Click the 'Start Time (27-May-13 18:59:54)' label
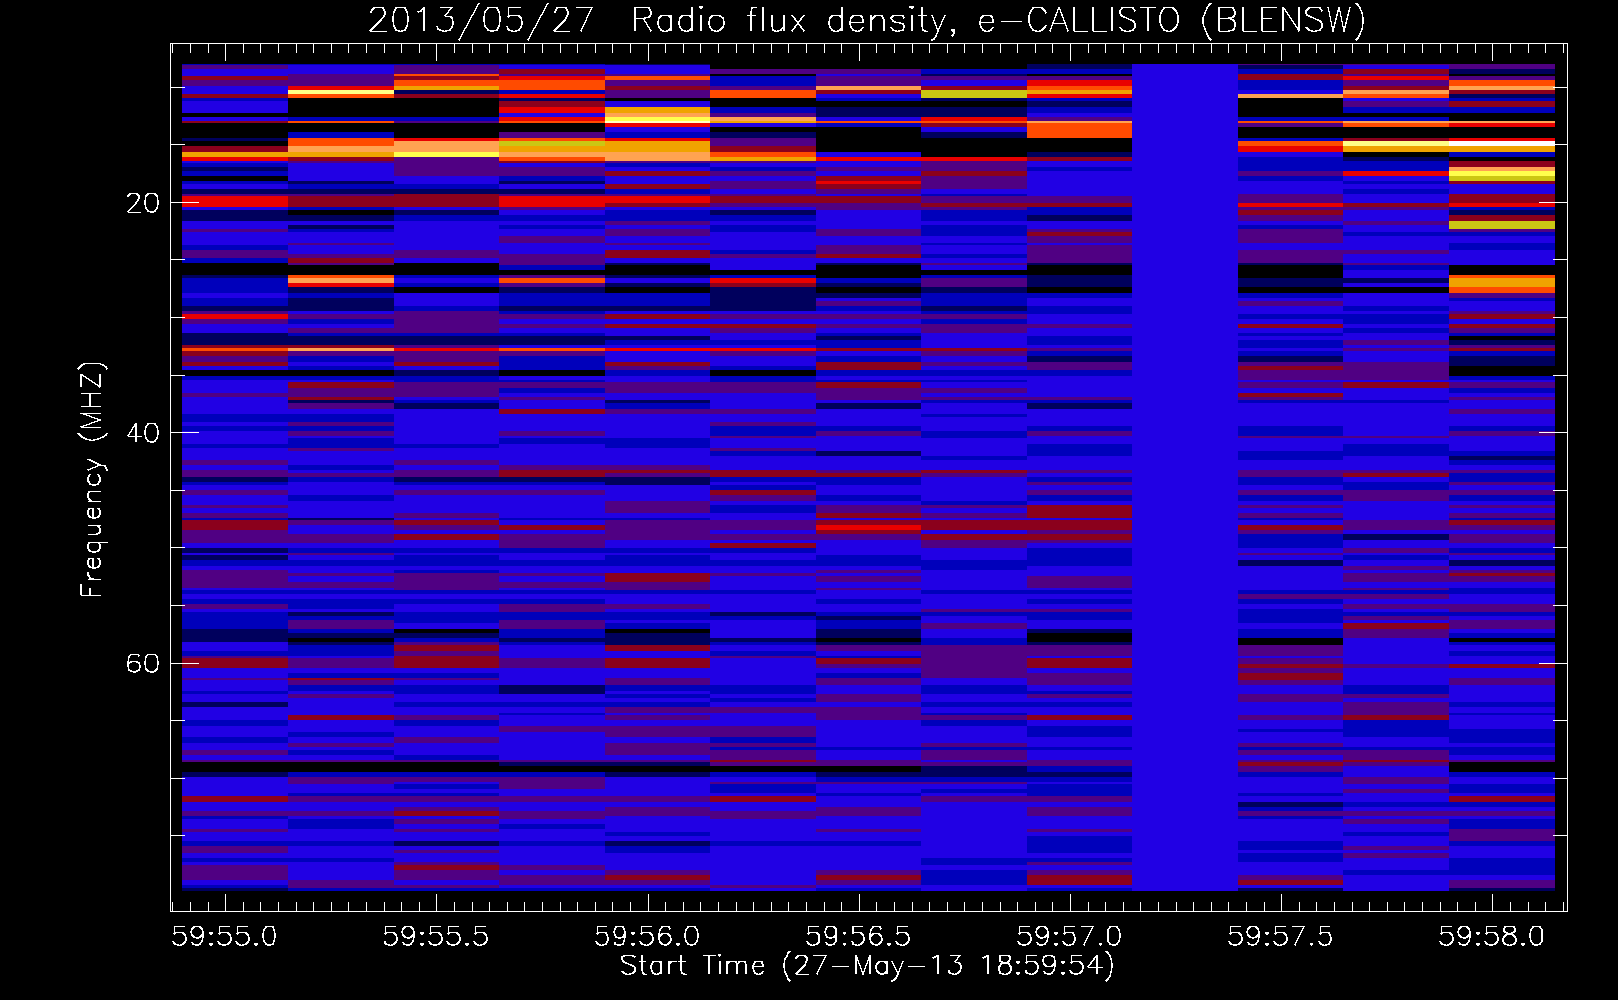 point(867,966)
